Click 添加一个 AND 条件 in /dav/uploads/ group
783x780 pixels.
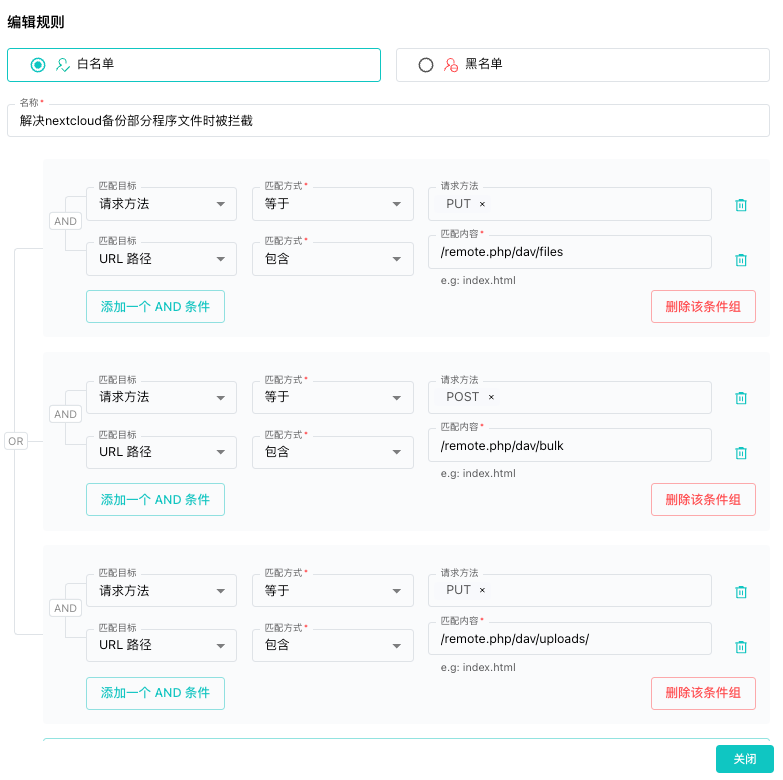[155, 693]
